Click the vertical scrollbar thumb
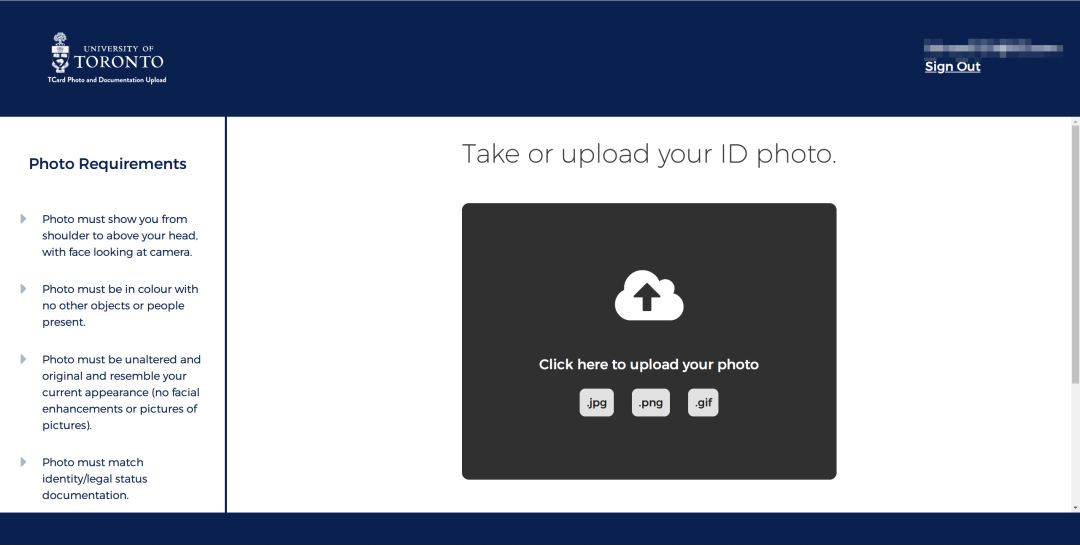Image resolution: width=1080 pixels, height=545 pixels. (x=1075, y=254)
